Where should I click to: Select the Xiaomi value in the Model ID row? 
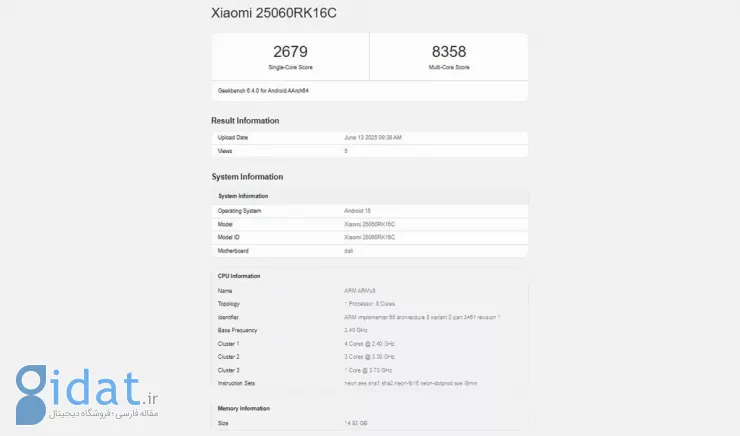370,237
